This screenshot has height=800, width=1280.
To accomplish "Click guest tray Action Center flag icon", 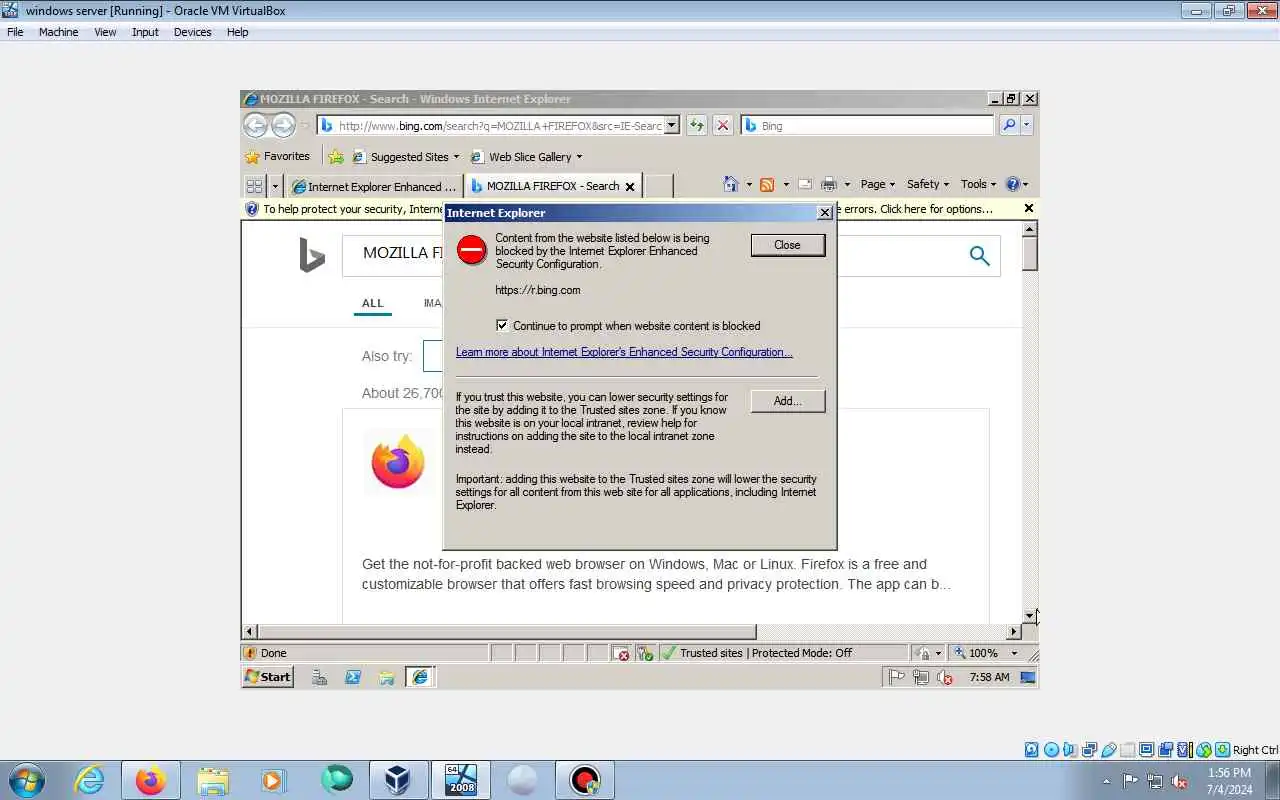I will pyautogui.click(x=897, y=677).
